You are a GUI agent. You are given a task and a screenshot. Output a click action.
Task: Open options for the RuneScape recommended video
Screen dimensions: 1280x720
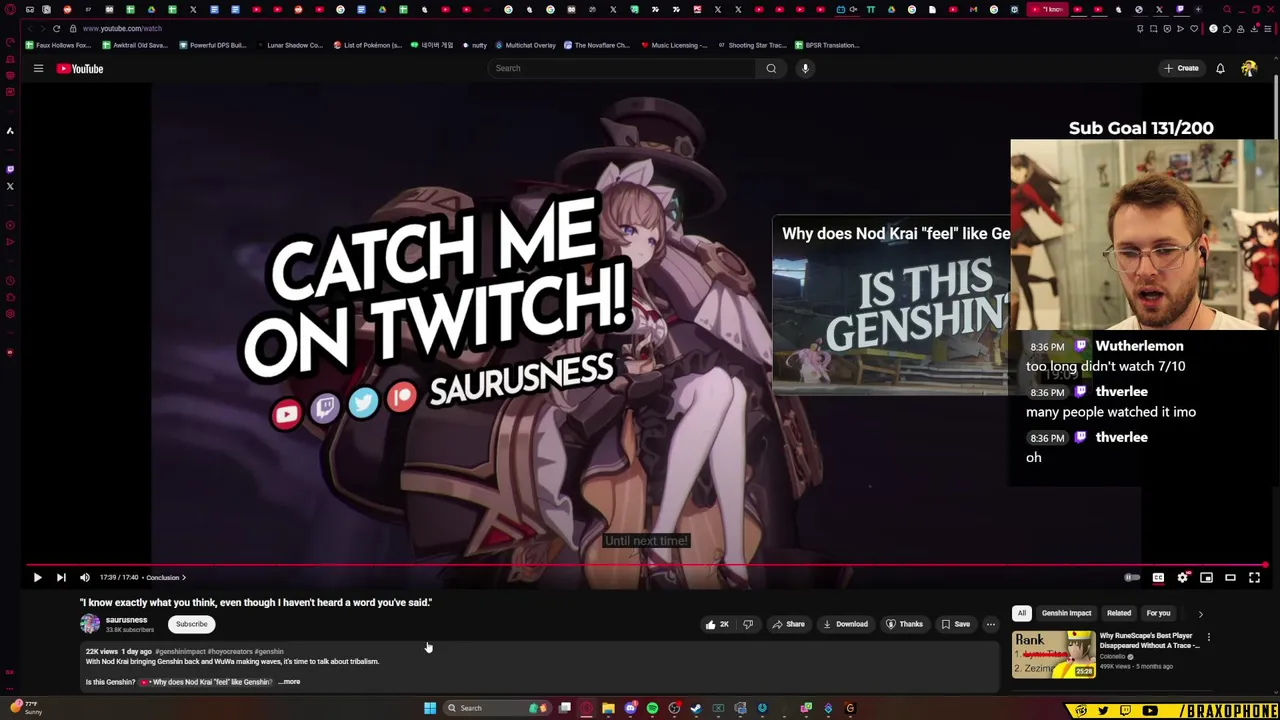click(1208, 637)
